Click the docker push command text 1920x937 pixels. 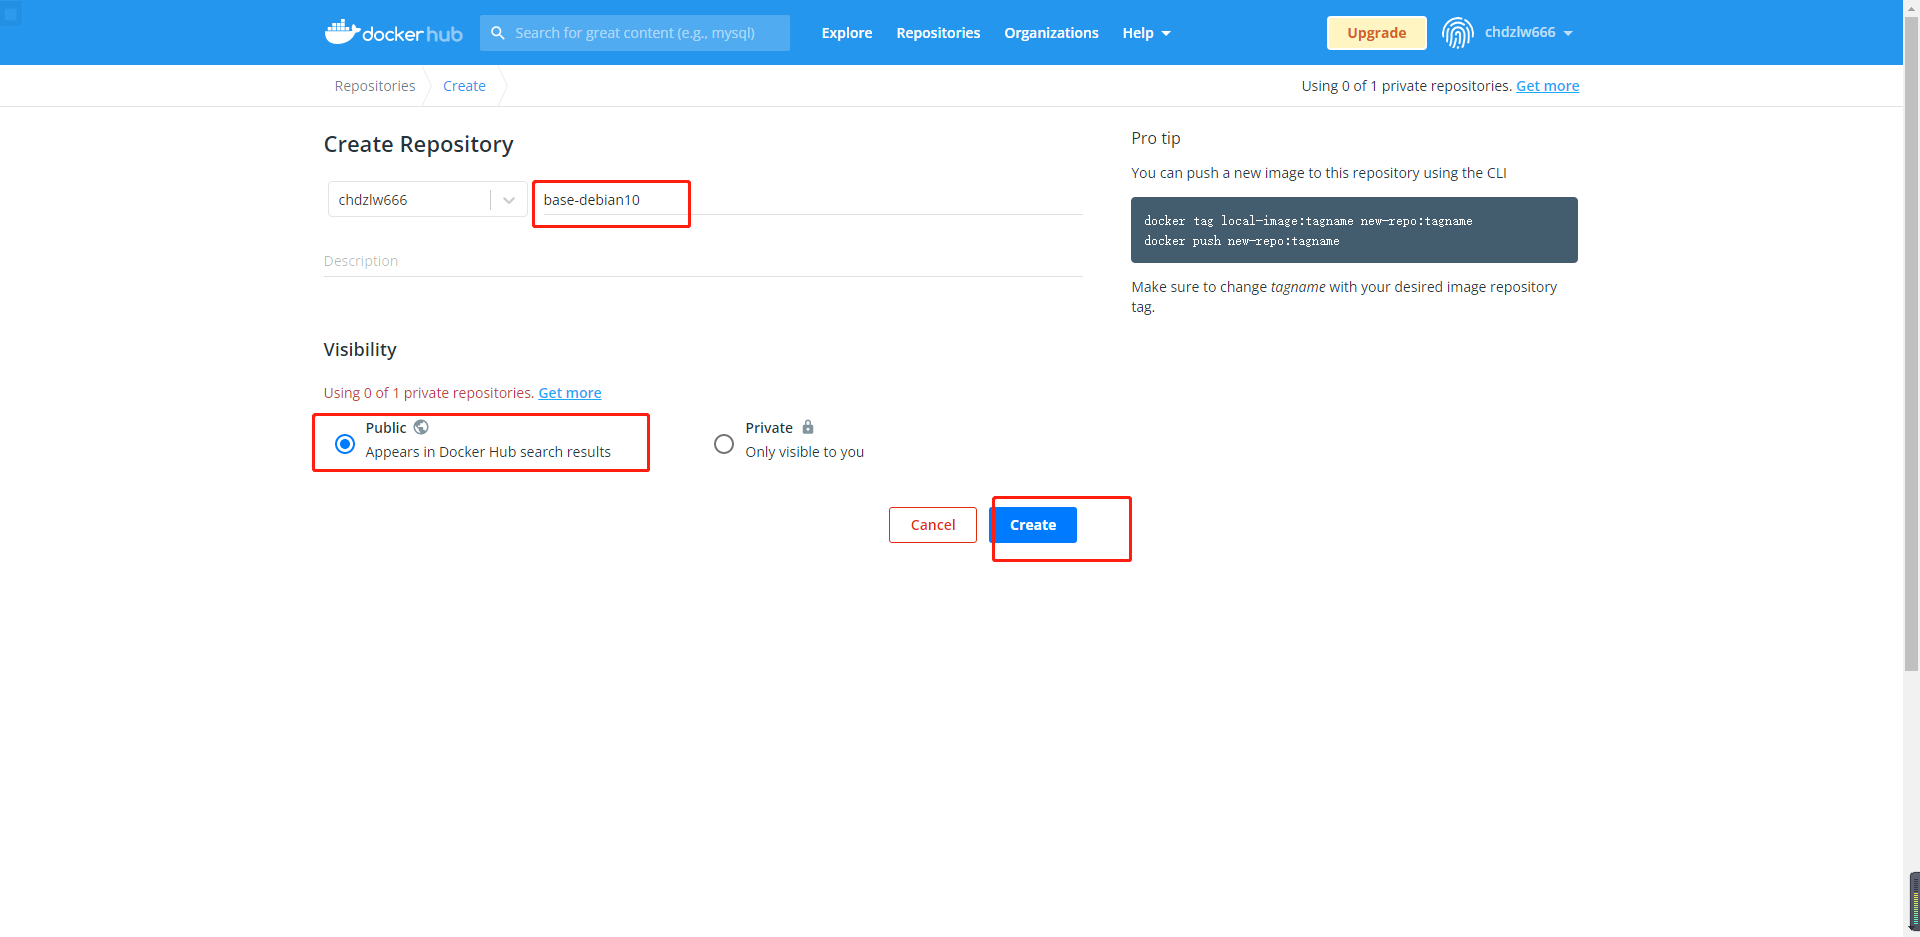pyautogui.click(x=1241, y=241)
